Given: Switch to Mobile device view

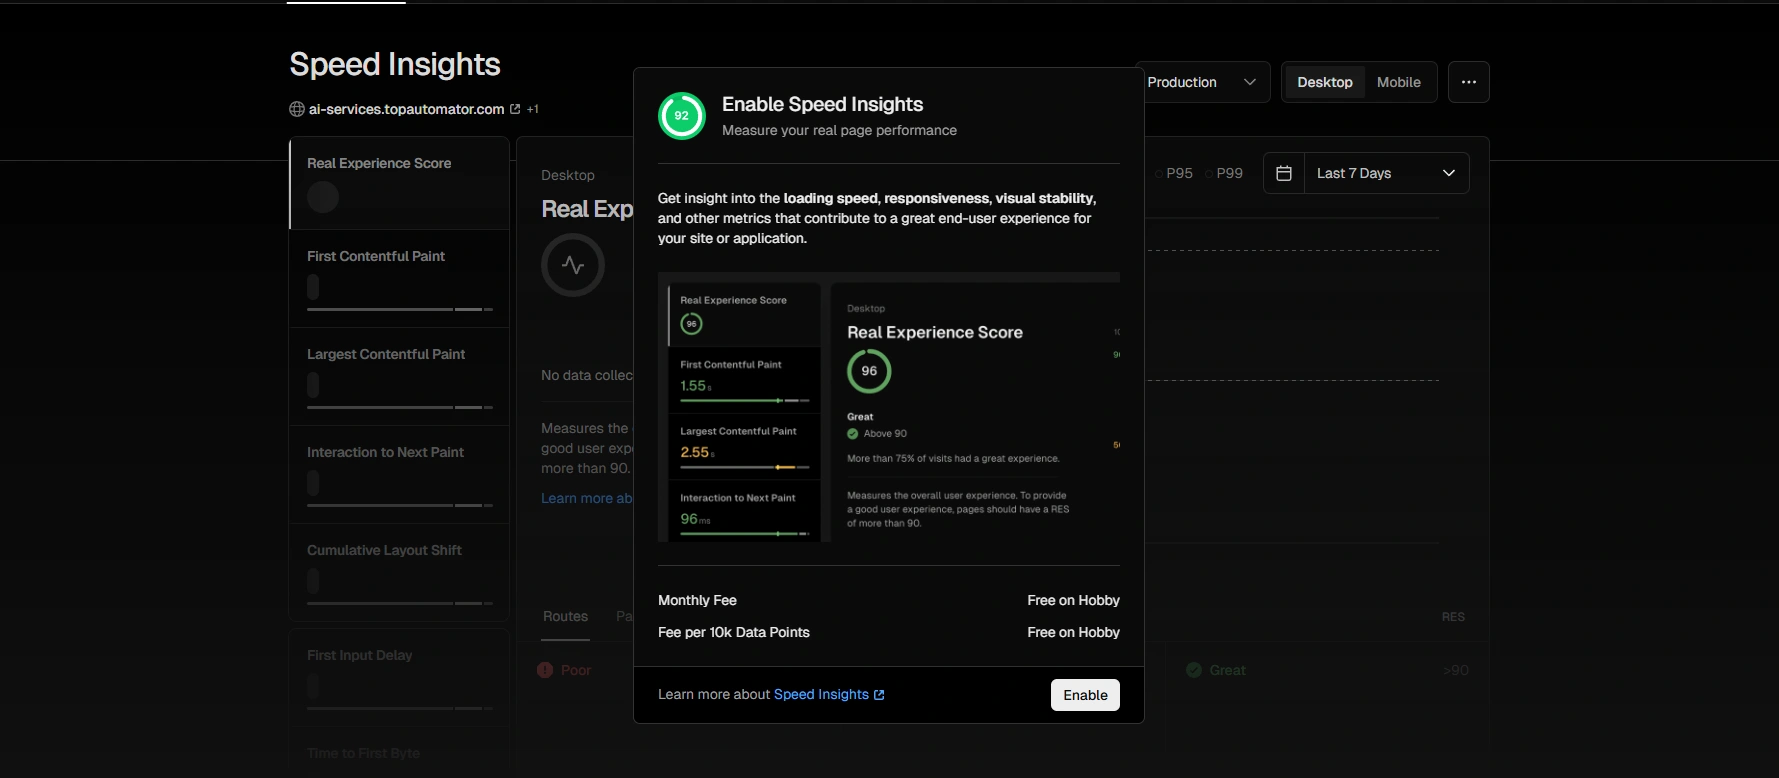Looking at the screenshot, I should click(1398, 82).
